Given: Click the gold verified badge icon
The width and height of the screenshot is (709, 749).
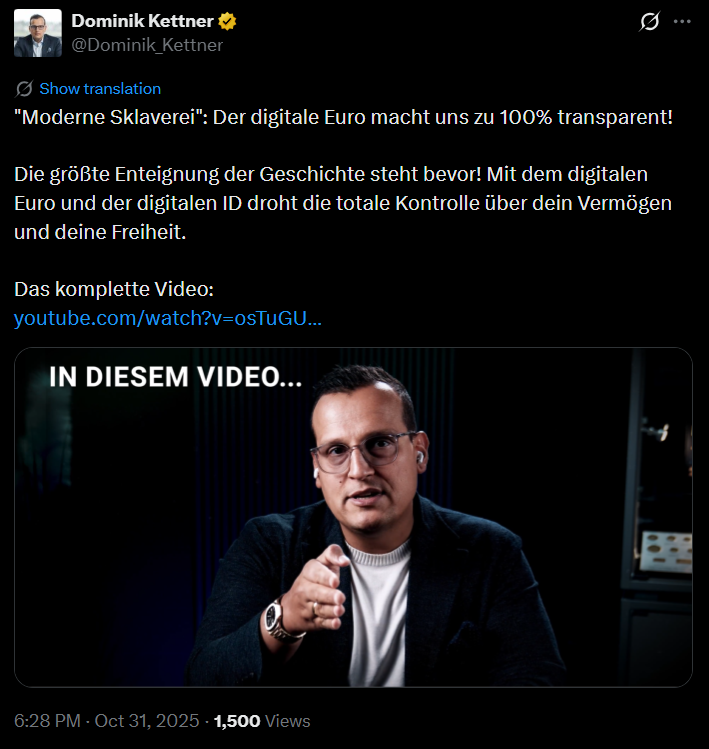Looking at the screenshot, I should (x=227, y=21).
